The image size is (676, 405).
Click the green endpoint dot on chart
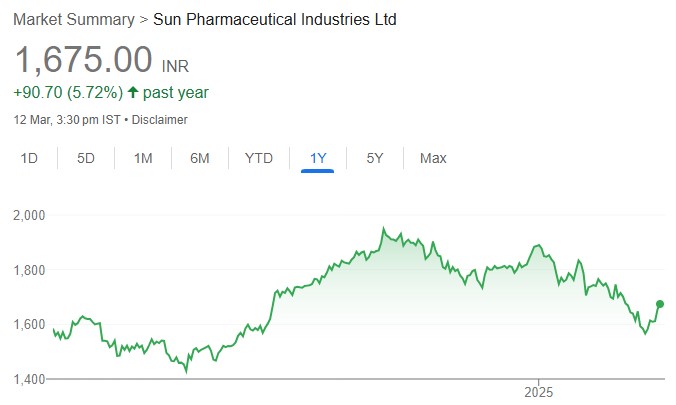pos(660,303)
